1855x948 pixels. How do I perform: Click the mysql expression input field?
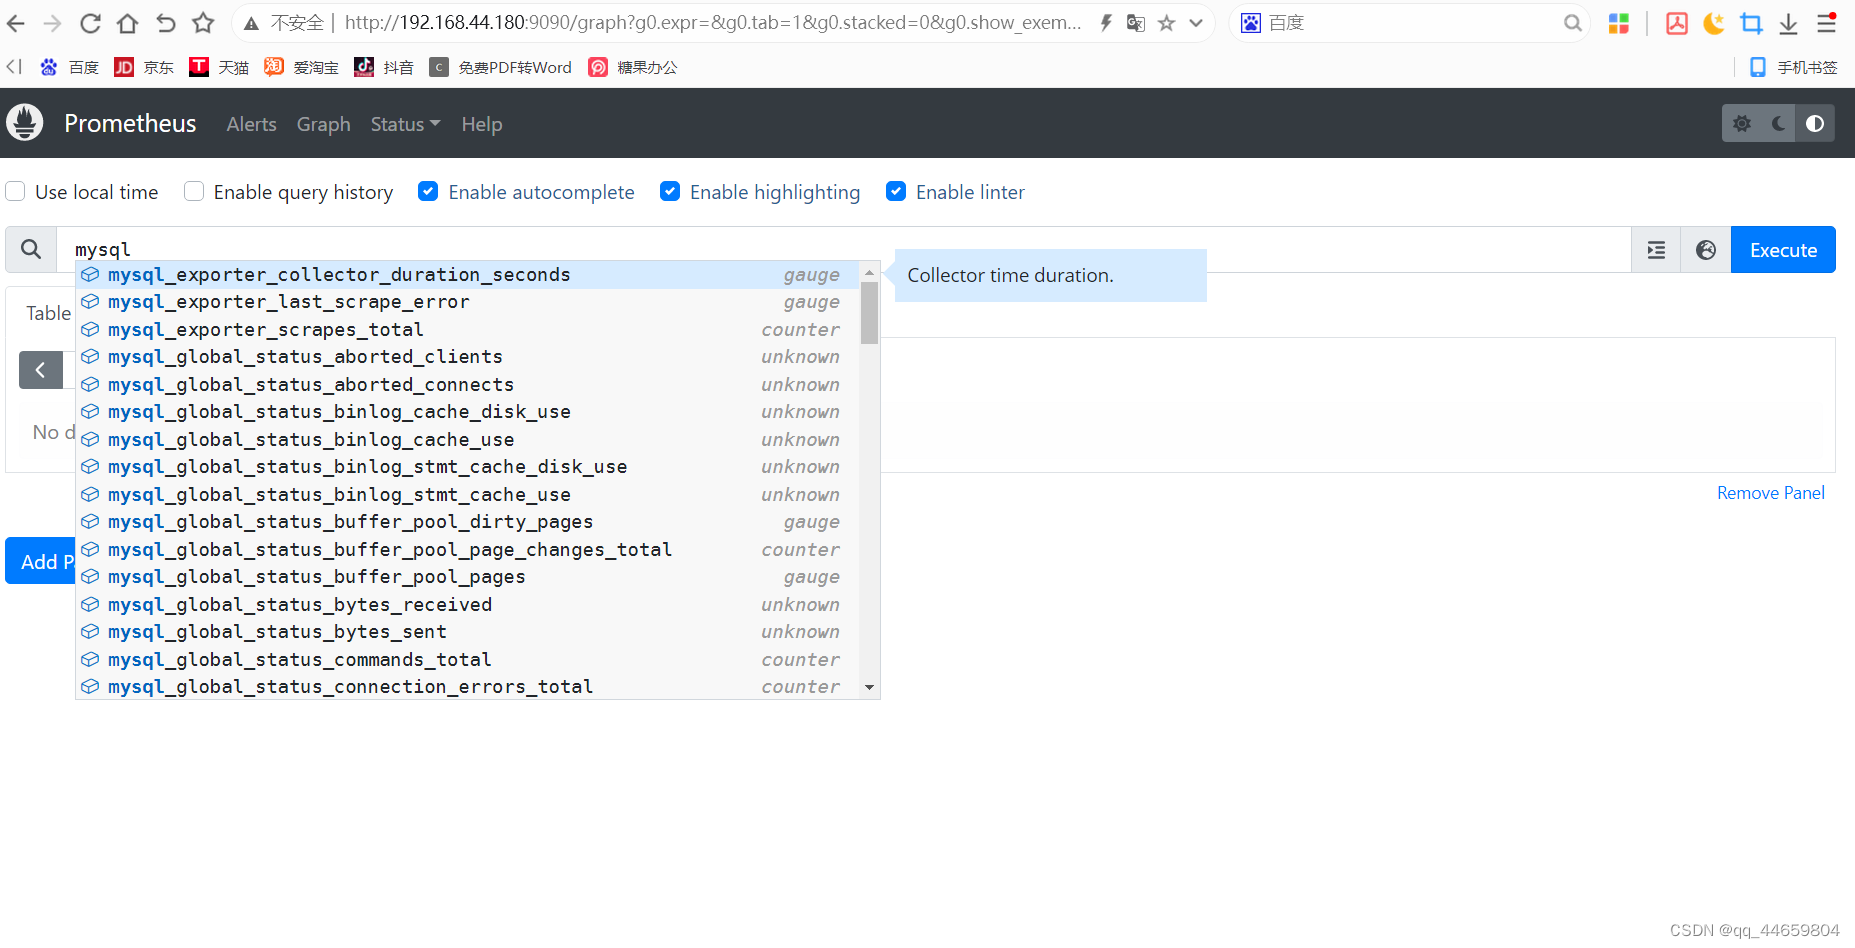(x=843, y=249)
